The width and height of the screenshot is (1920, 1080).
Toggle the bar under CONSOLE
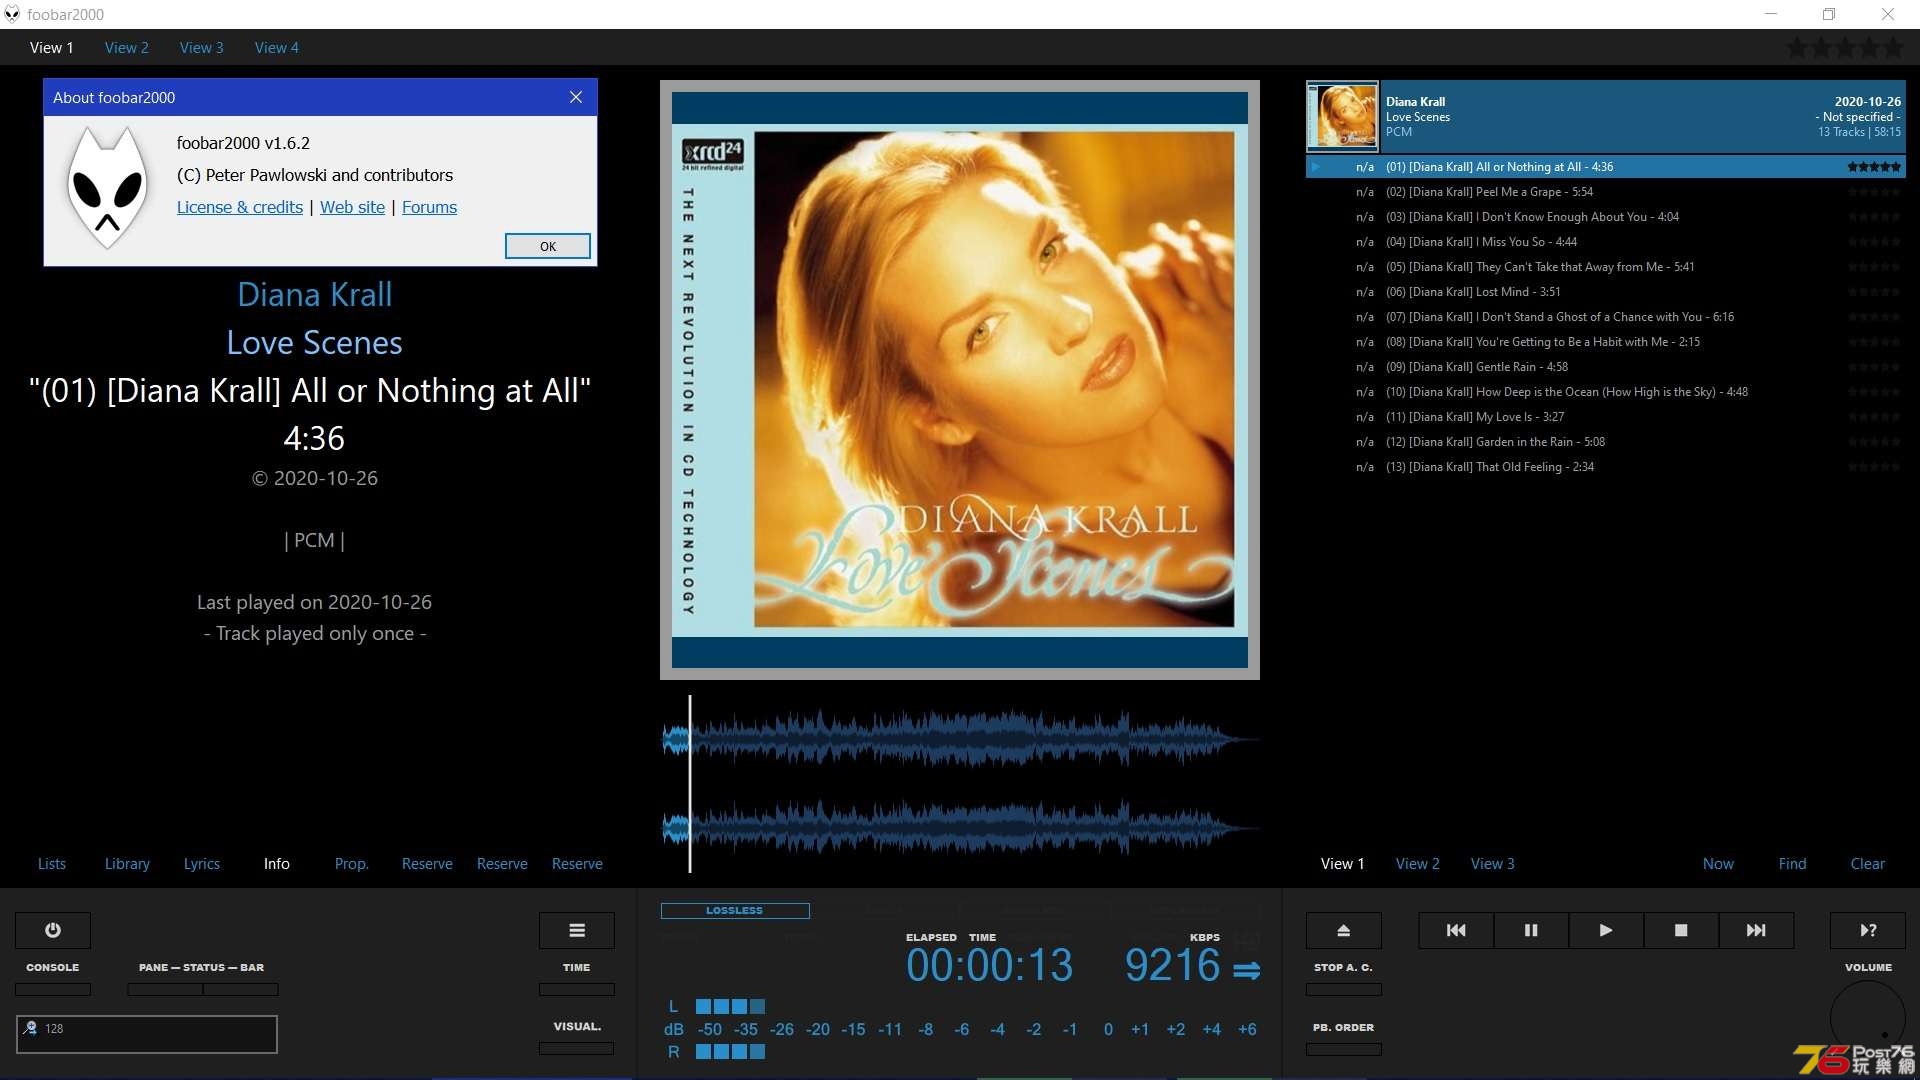(53, 989)
